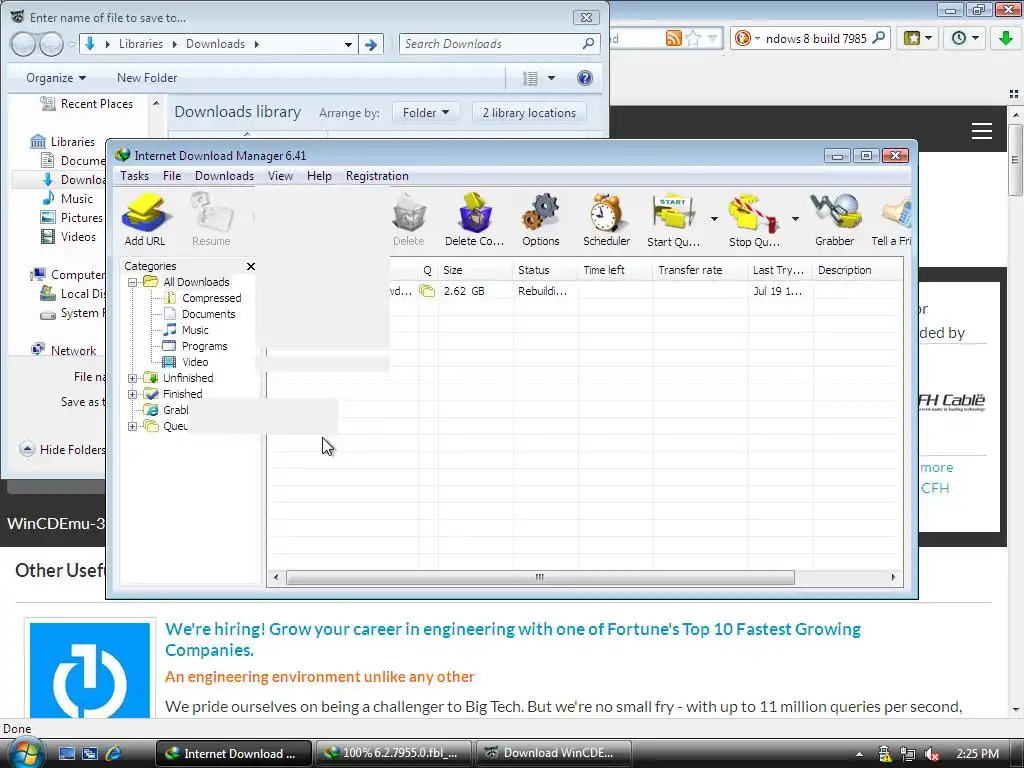
Task: Click 2 library locations button
Action: coord(529,113)
